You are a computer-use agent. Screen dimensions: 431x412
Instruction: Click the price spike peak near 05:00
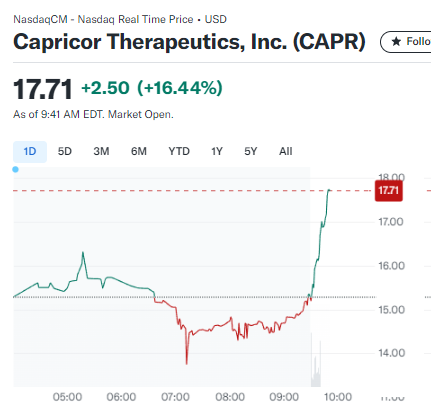pyautogui.click(x=83, y=253)
